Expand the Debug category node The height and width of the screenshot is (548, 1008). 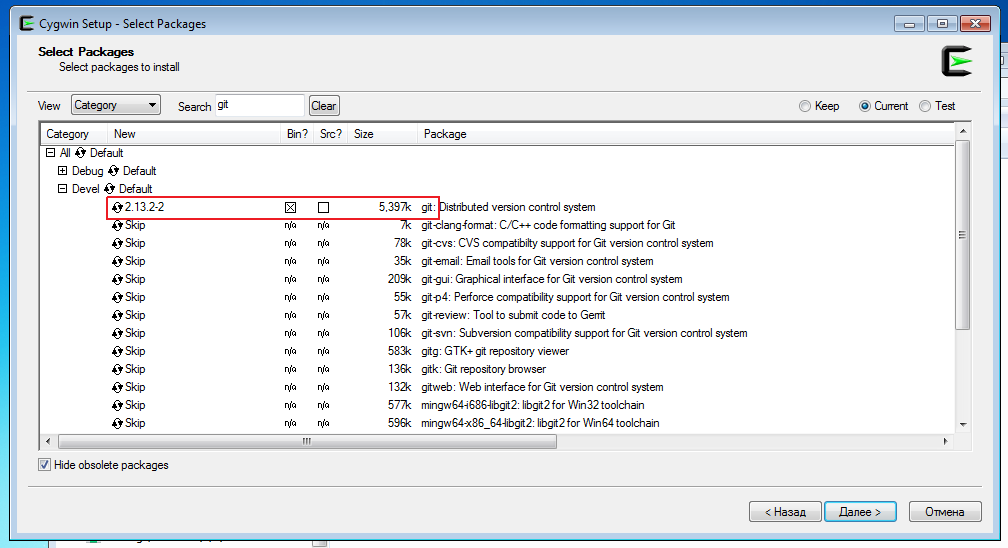62,170
